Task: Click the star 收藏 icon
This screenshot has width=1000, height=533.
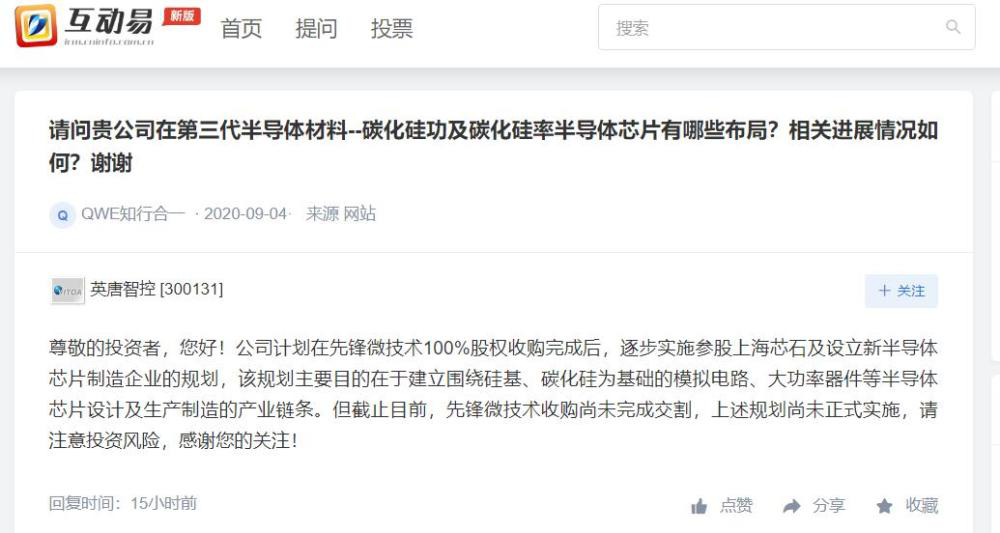Action: tap(885, 506)
